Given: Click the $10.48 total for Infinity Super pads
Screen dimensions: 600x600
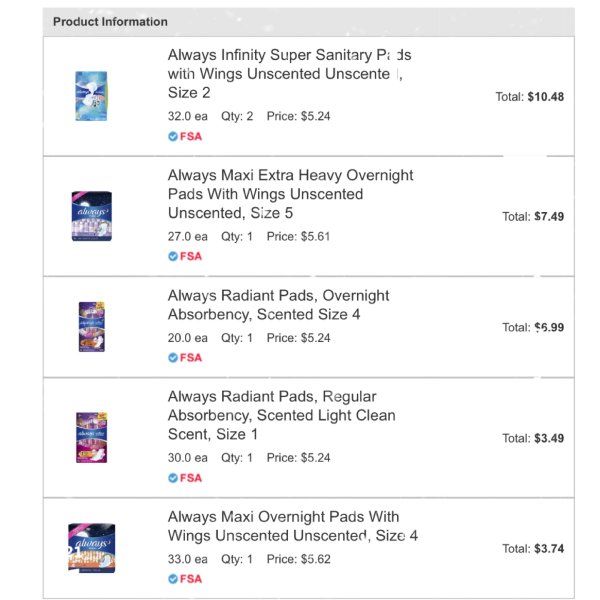Looking at the screenshot, I should coord(530,96).
